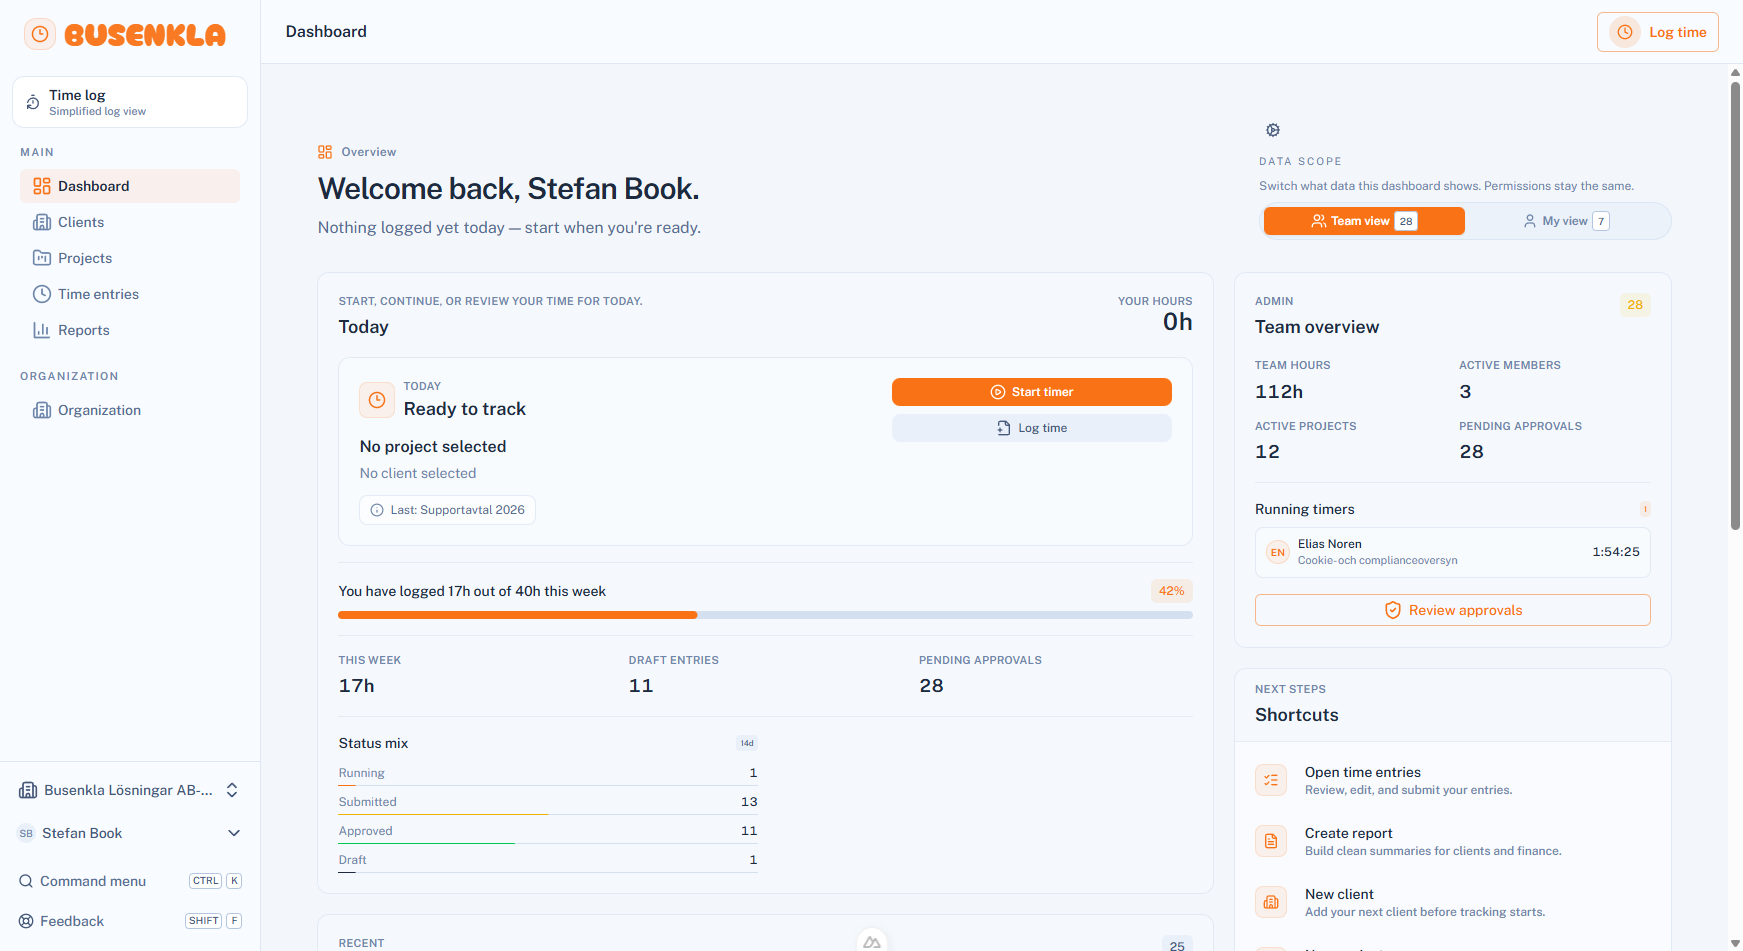Go to Projects in the sidebar

click(130, 258)
